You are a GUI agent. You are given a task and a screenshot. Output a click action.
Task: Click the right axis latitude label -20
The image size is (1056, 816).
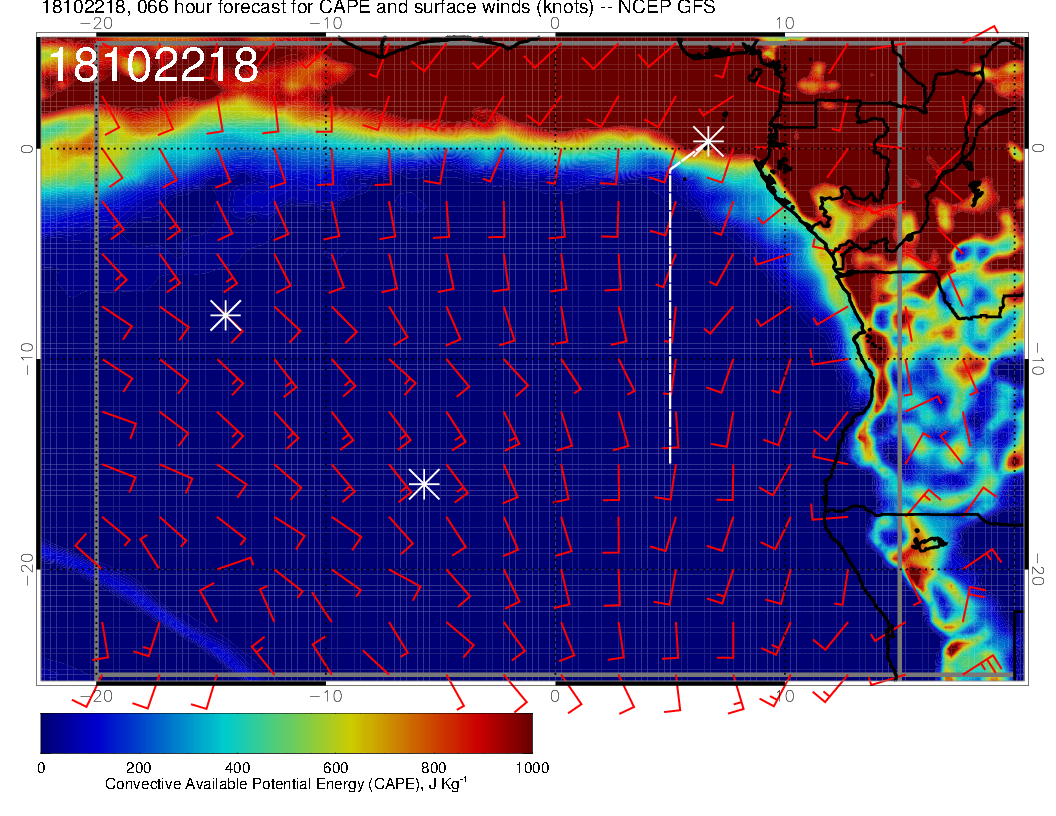[1038, 570]
